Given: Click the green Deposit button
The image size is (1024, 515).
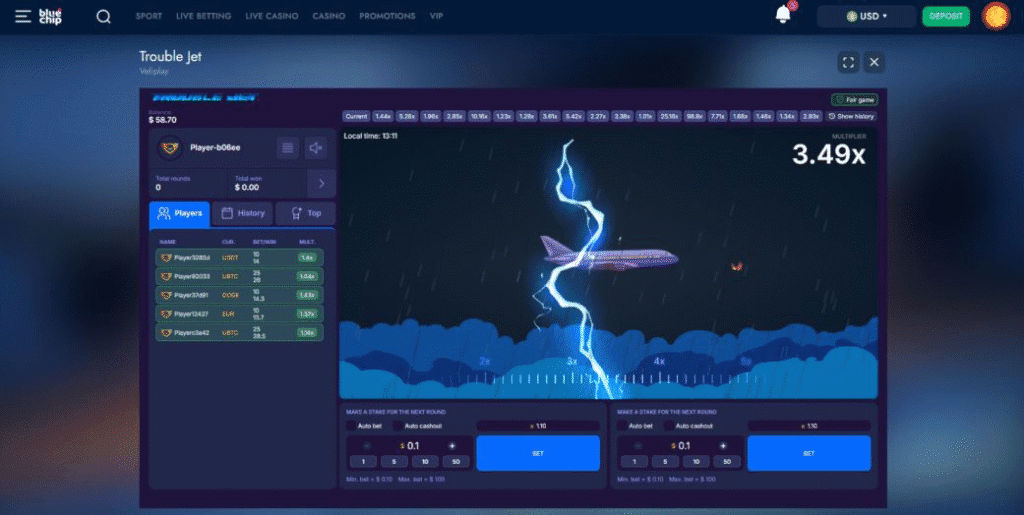Looking at the screenshot, I should [x=945, y=16].
